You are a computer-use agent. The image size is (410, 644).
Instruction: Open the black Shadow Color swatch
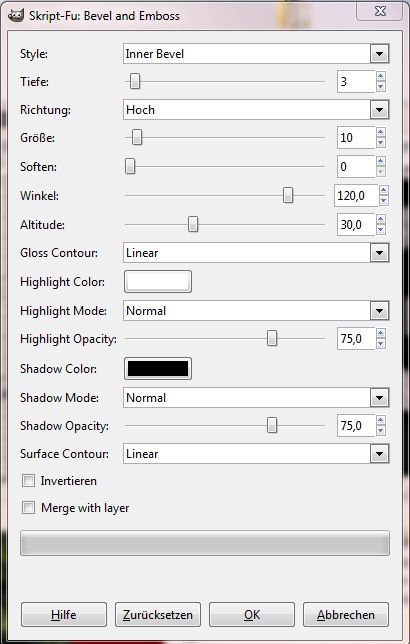(x=158, y=368)
